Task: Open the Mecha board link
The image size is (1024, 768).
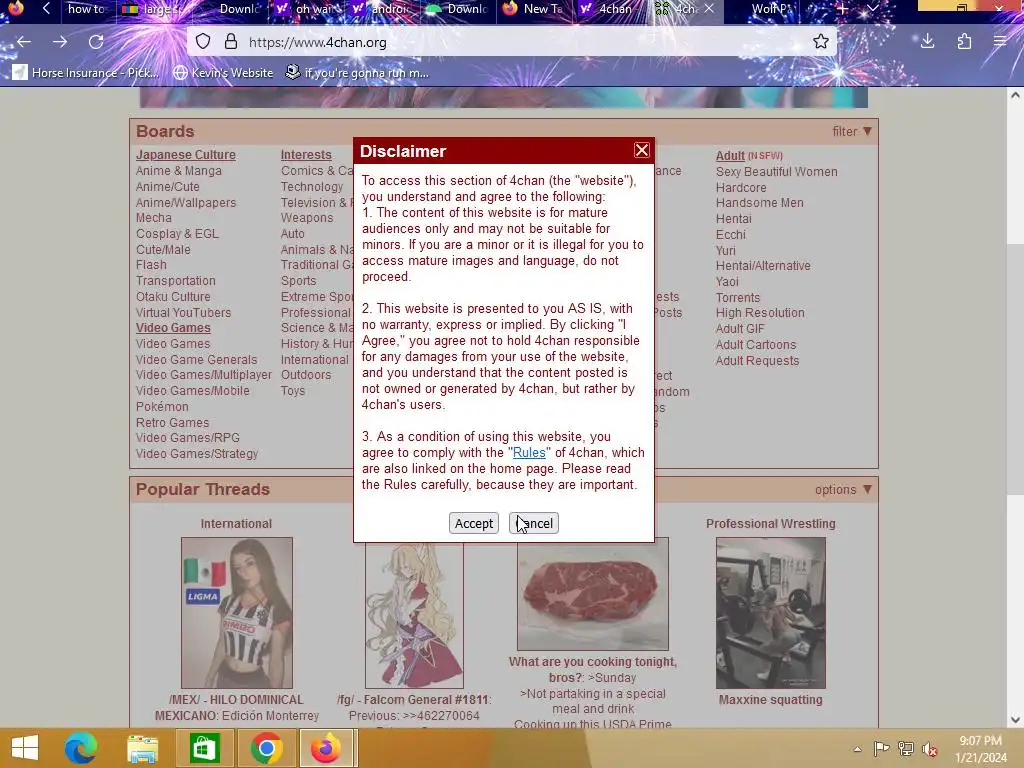Action: pyautogui.click(x=153, y=217)
